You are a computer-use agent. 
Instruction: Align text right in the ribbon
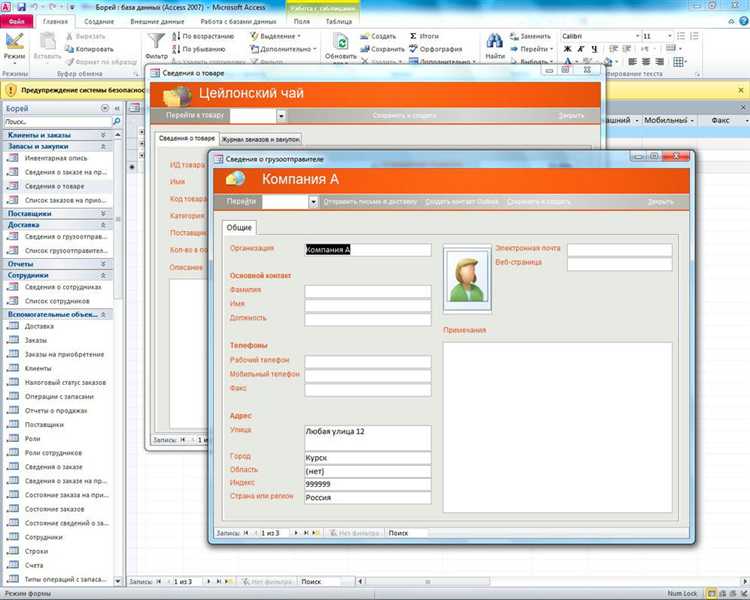pyautogui.click(x=660, y=62)
